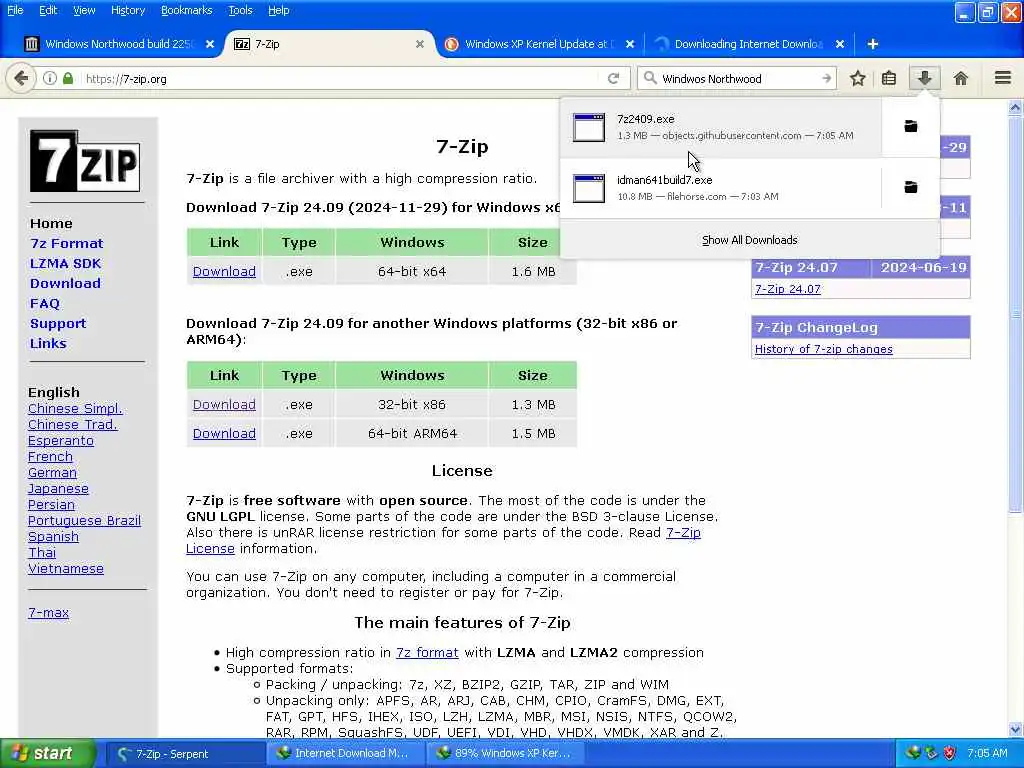Switch language to Chinese Simpl.
This screenshot has width=1024, height=768.
(75, 408)
